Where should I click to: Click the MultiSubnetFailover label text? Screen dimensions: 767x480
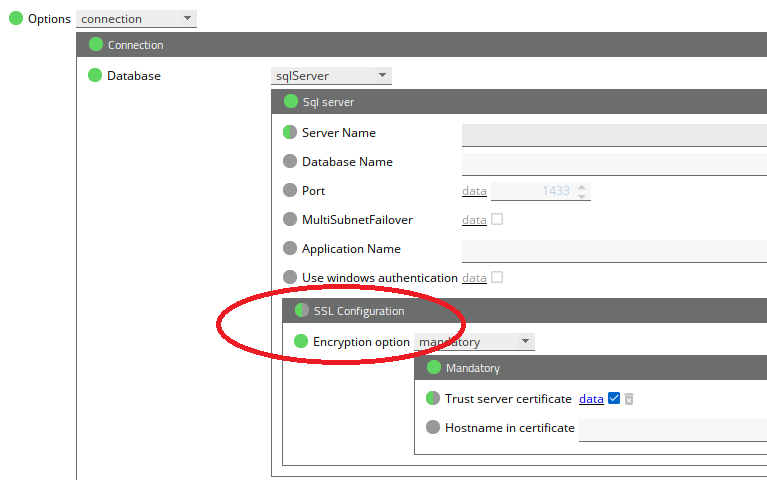point(357,220)
